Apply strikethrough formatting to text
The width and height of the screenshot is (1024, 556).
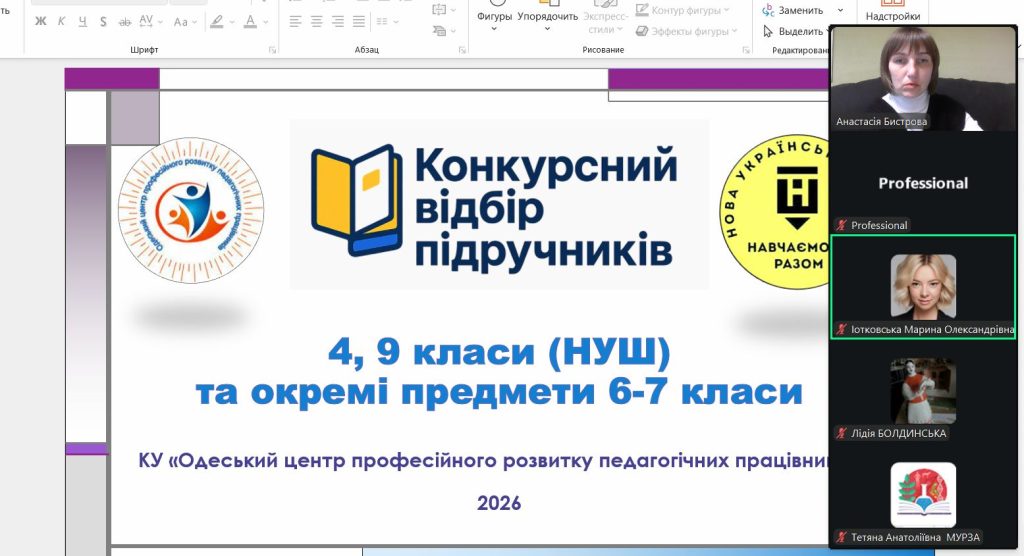tap(125, 21)
